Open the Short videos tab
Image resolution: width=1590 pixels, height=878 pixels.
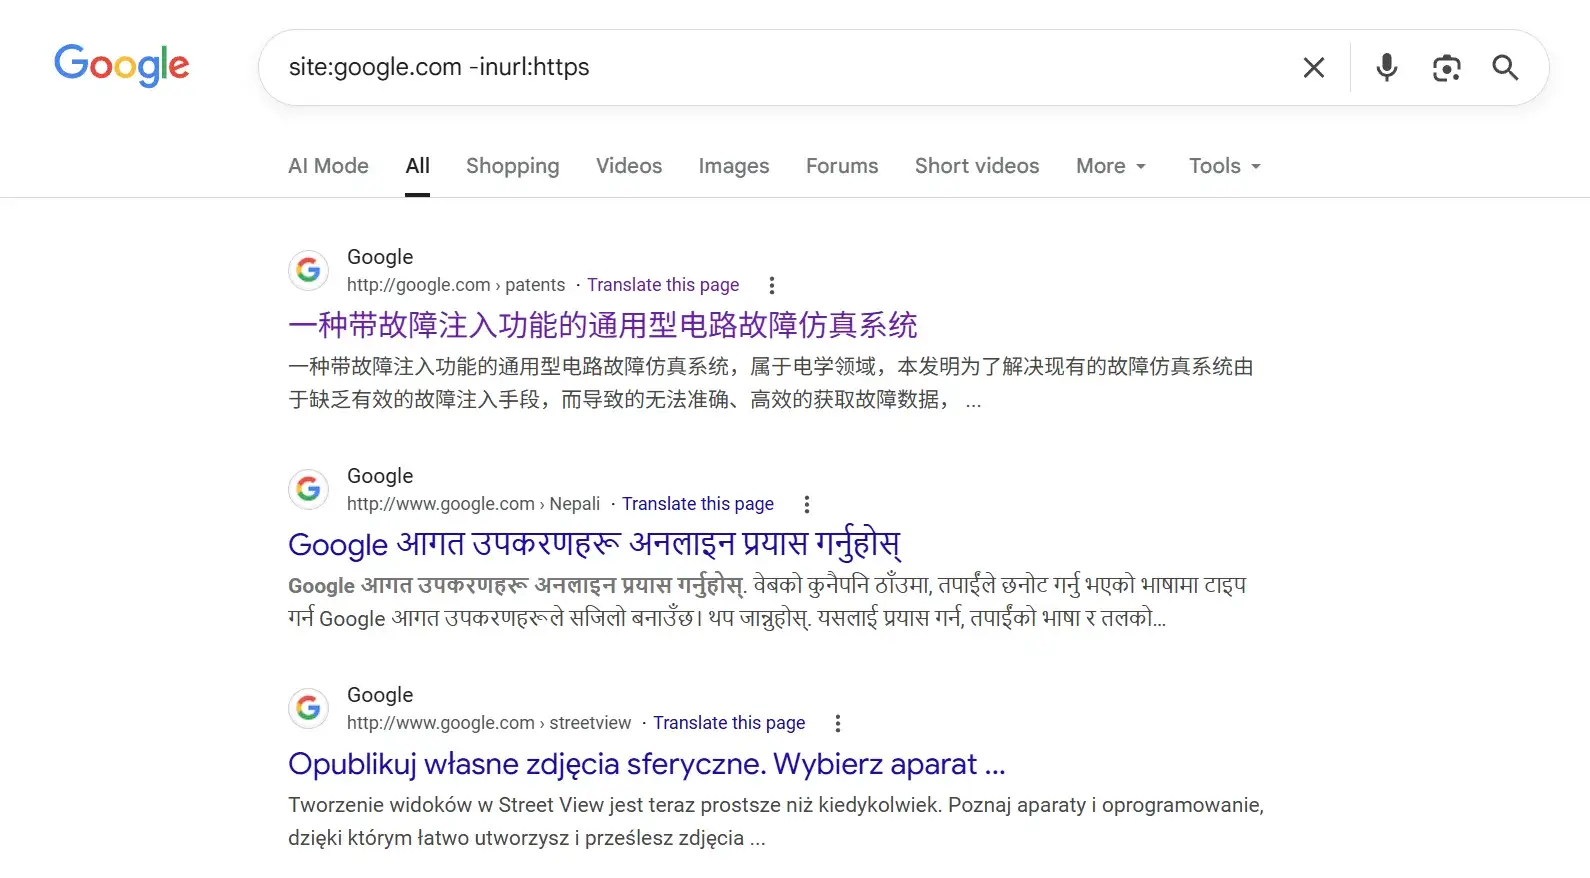(977, 166)
